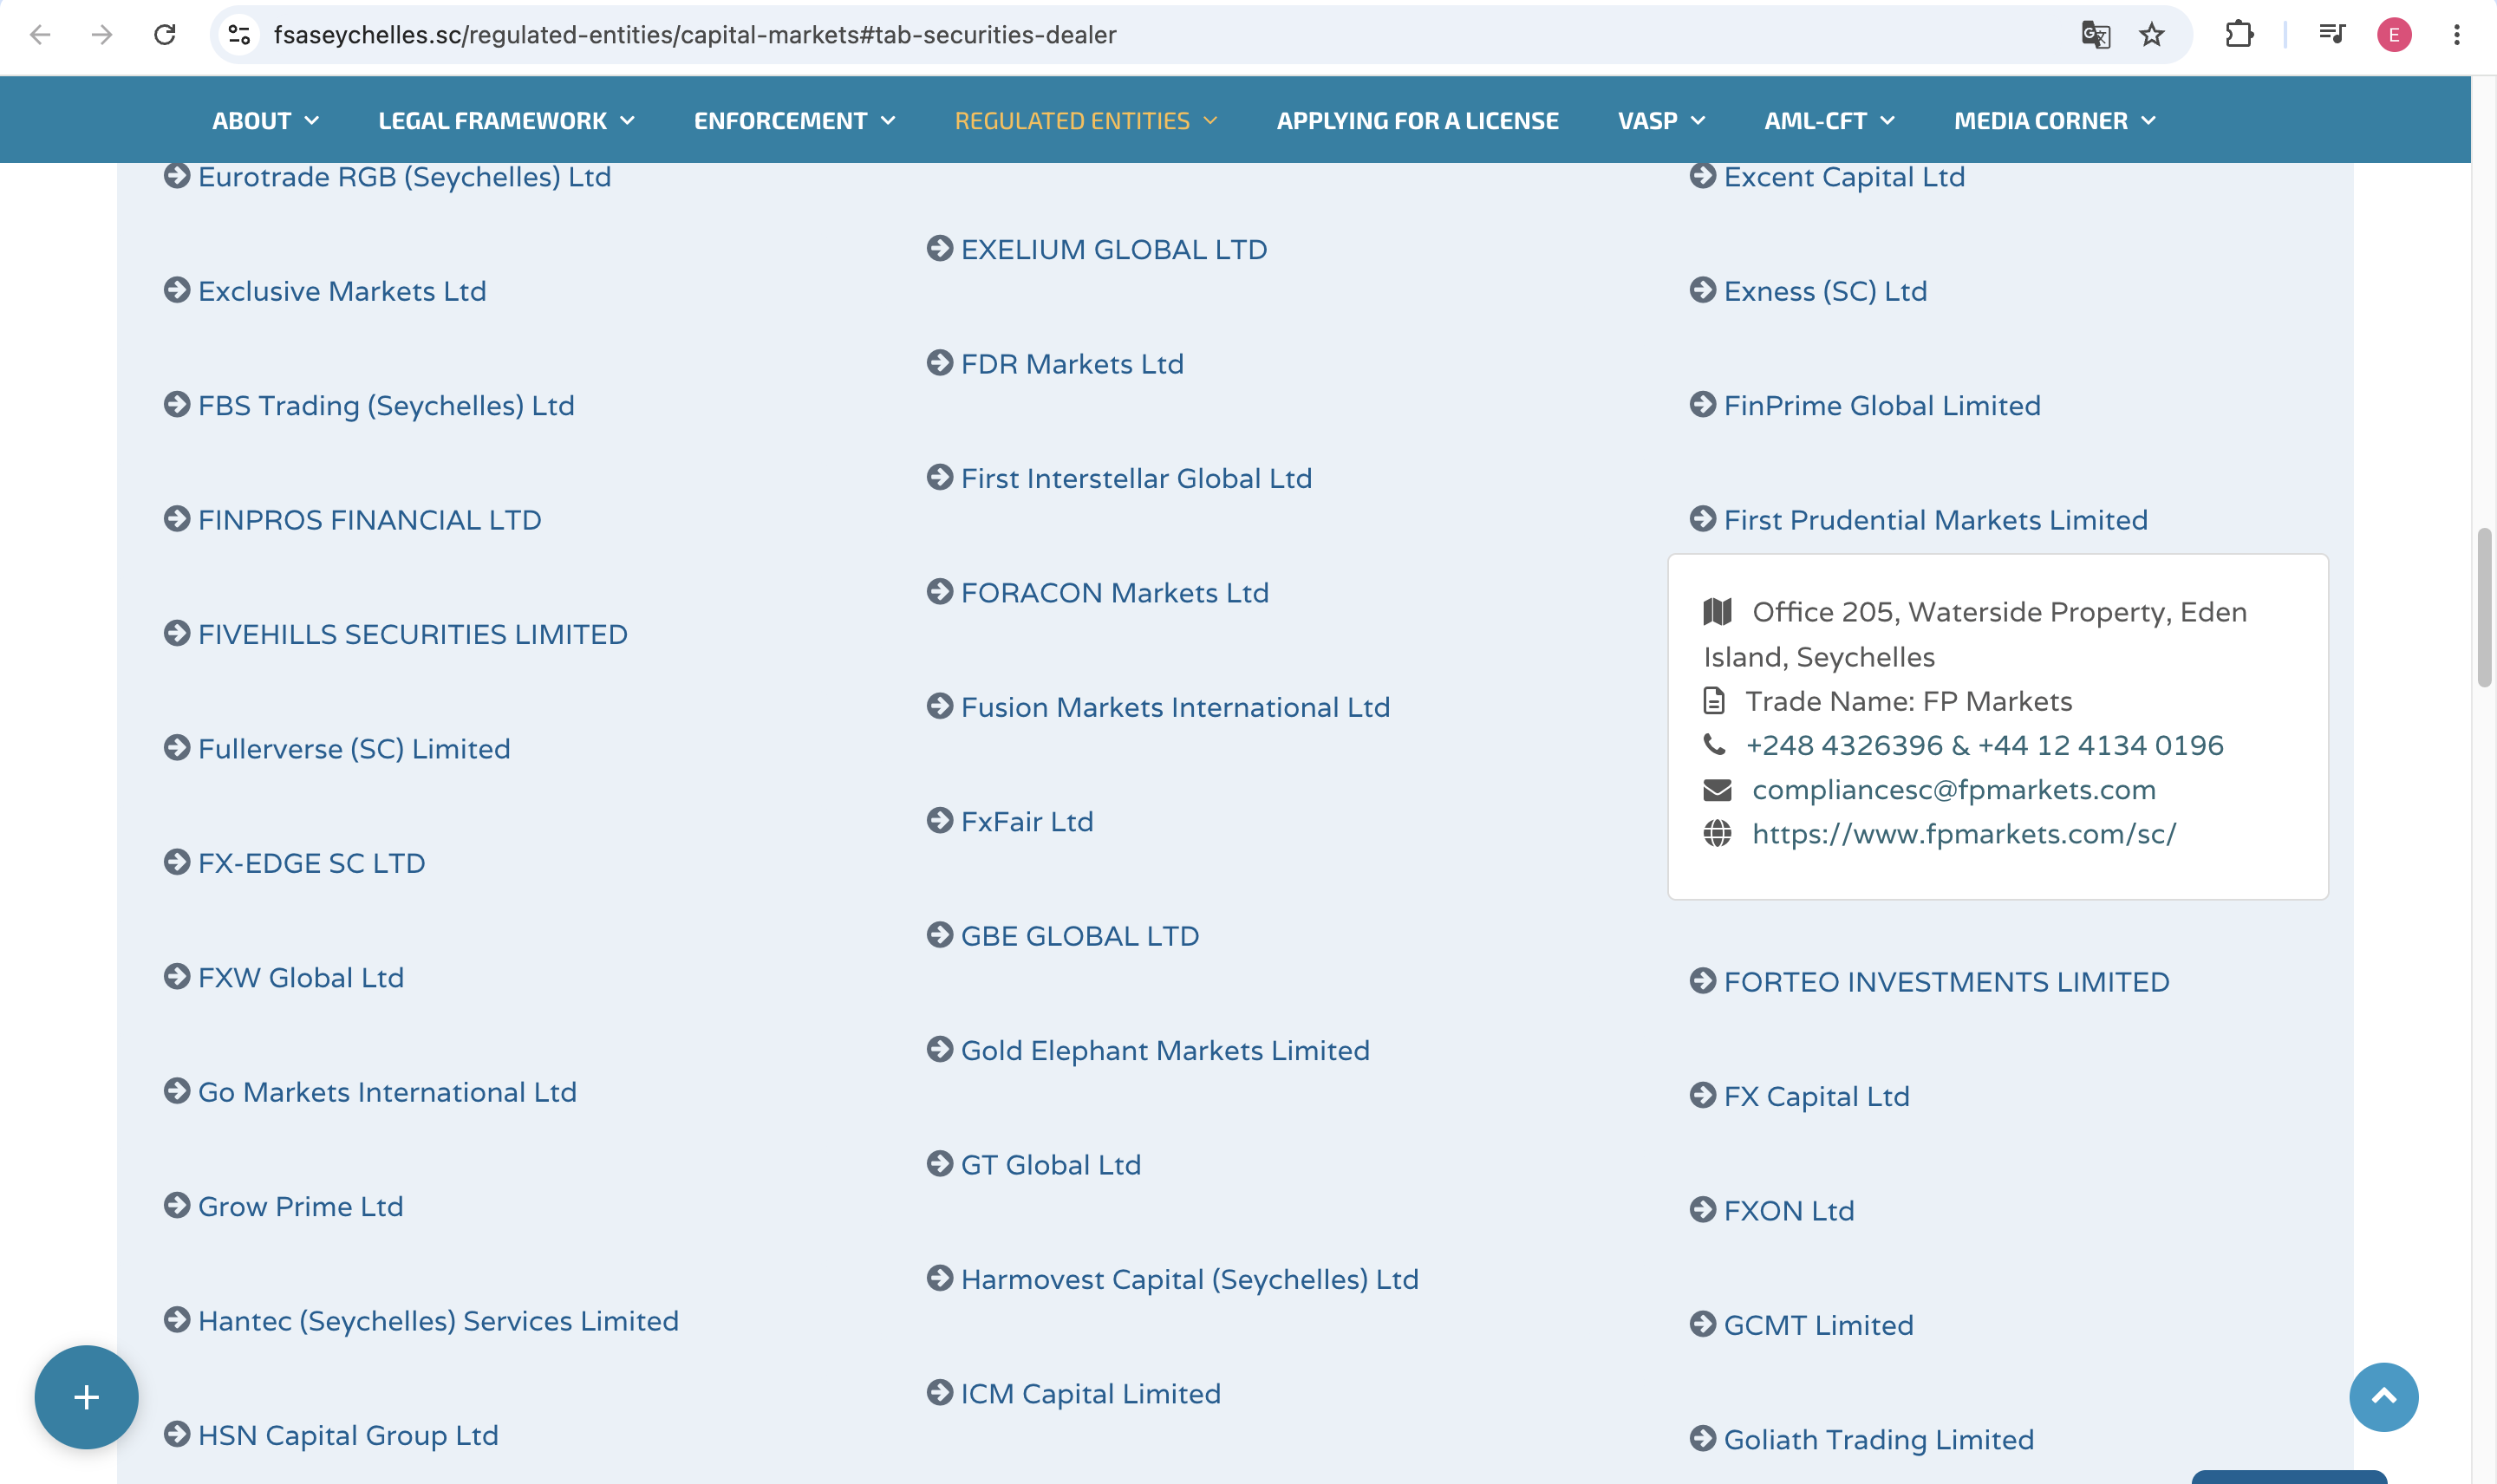Expand the LEGAL FRAMEWORK dropdown
Screen dimensions: 2497x1484
click(x=506, y=121)
